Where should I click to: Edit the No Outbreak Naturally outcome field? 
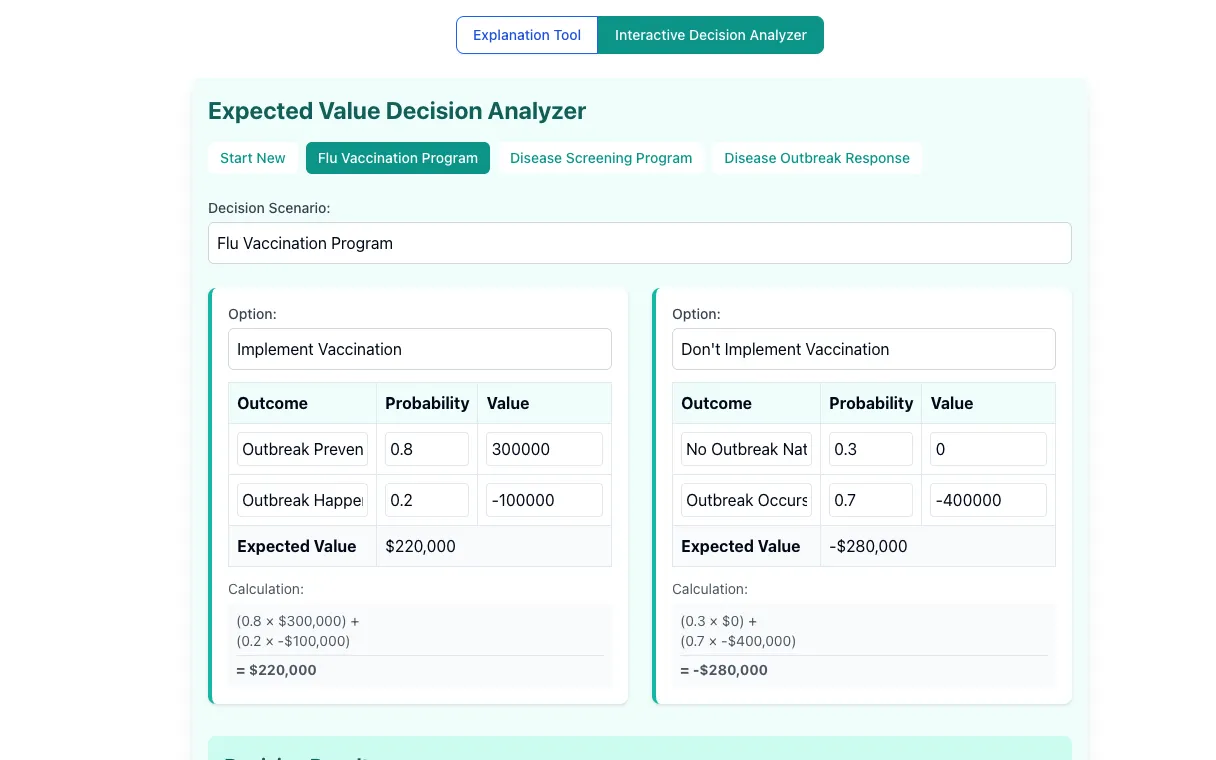(747, 449)
